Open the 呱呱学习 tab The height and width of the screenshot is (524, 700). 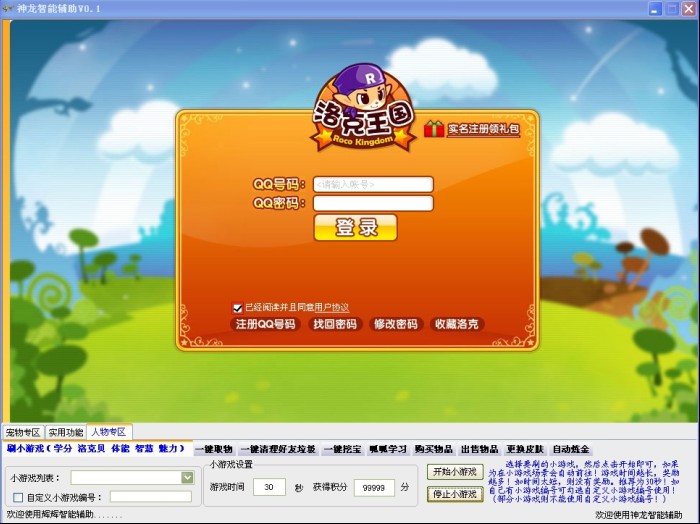pos(388,449)
